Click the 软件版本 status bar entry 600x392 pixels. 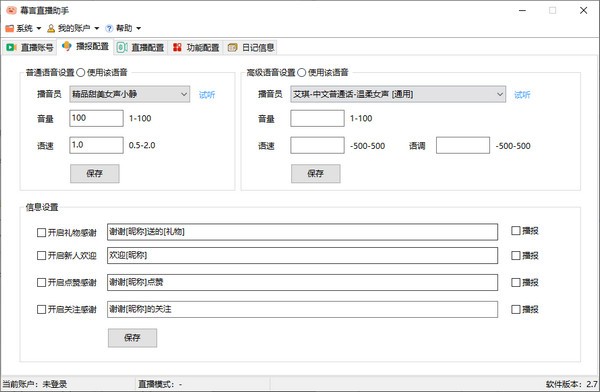coord(572,384)
